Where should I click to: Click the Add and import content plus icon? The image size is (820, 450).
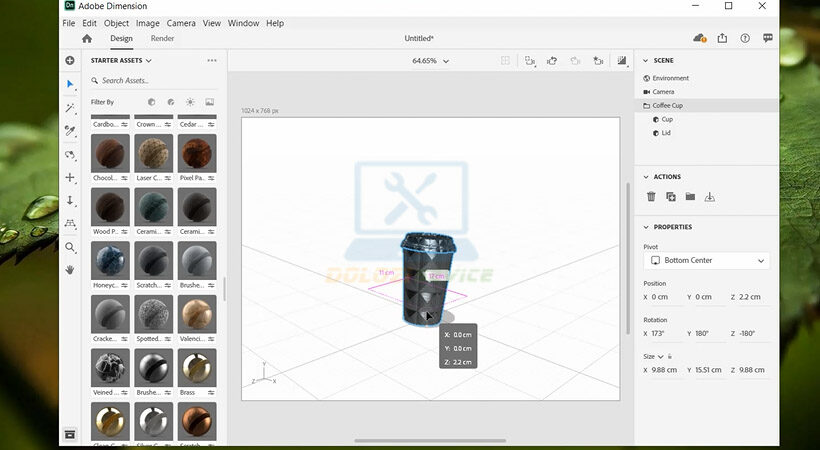(x=70, y=60)
